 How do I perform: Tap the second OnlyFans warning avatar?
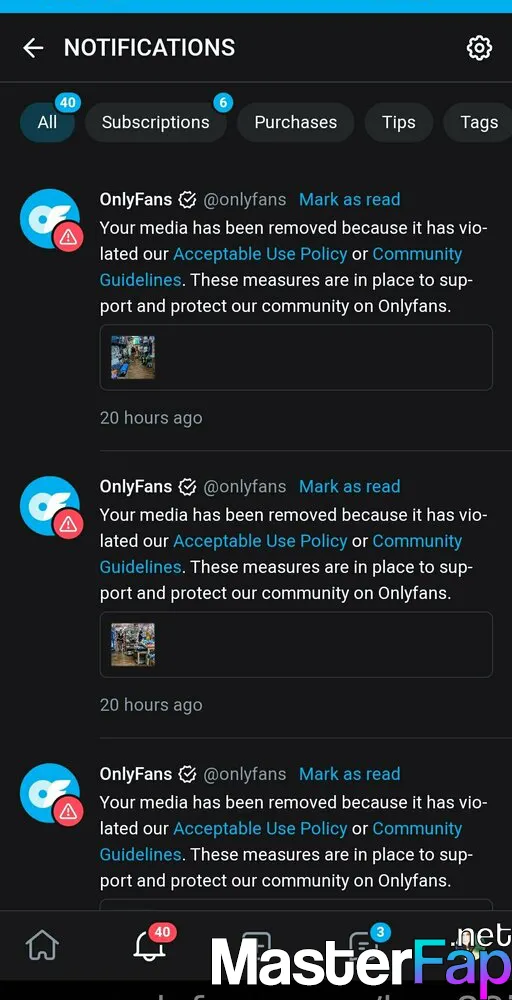50,506
